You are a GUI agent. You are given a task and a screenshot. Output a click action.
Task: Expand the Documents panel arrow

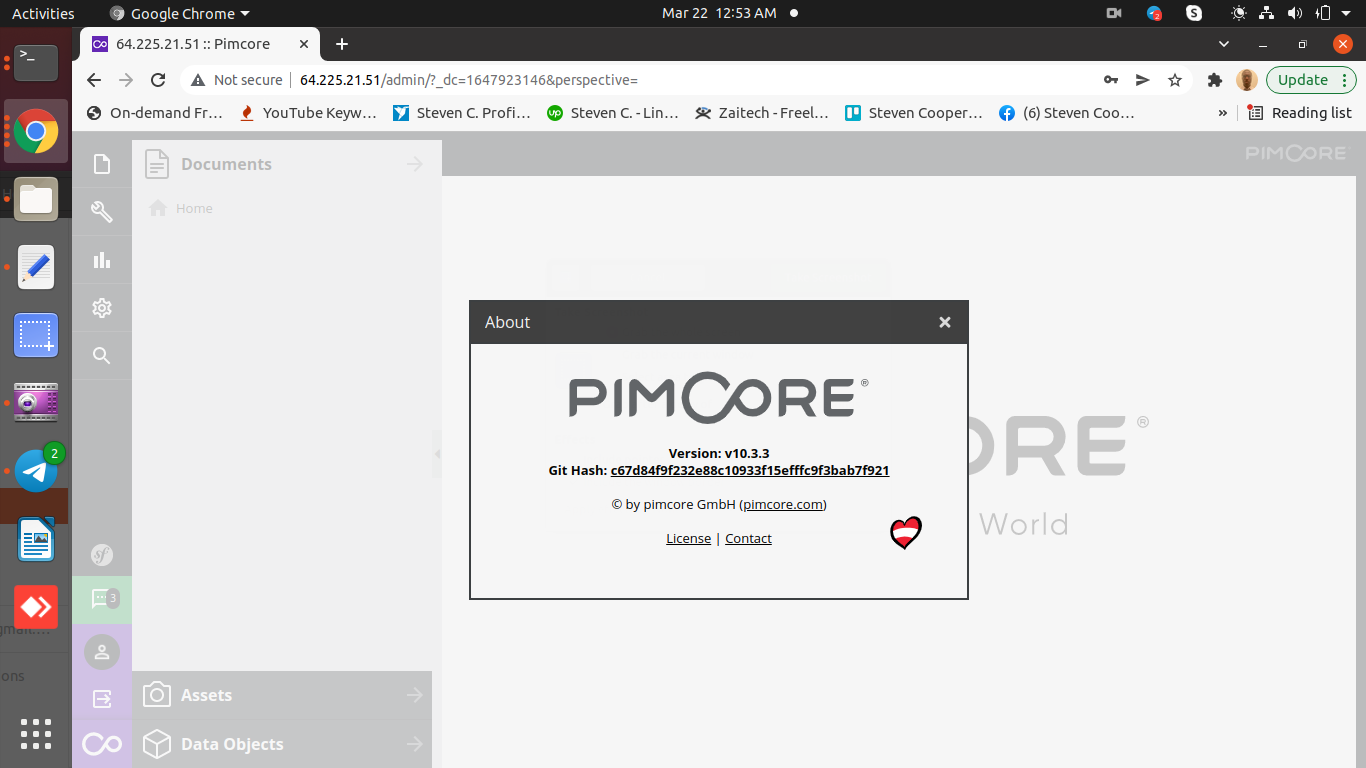click(x=415, y=164)
